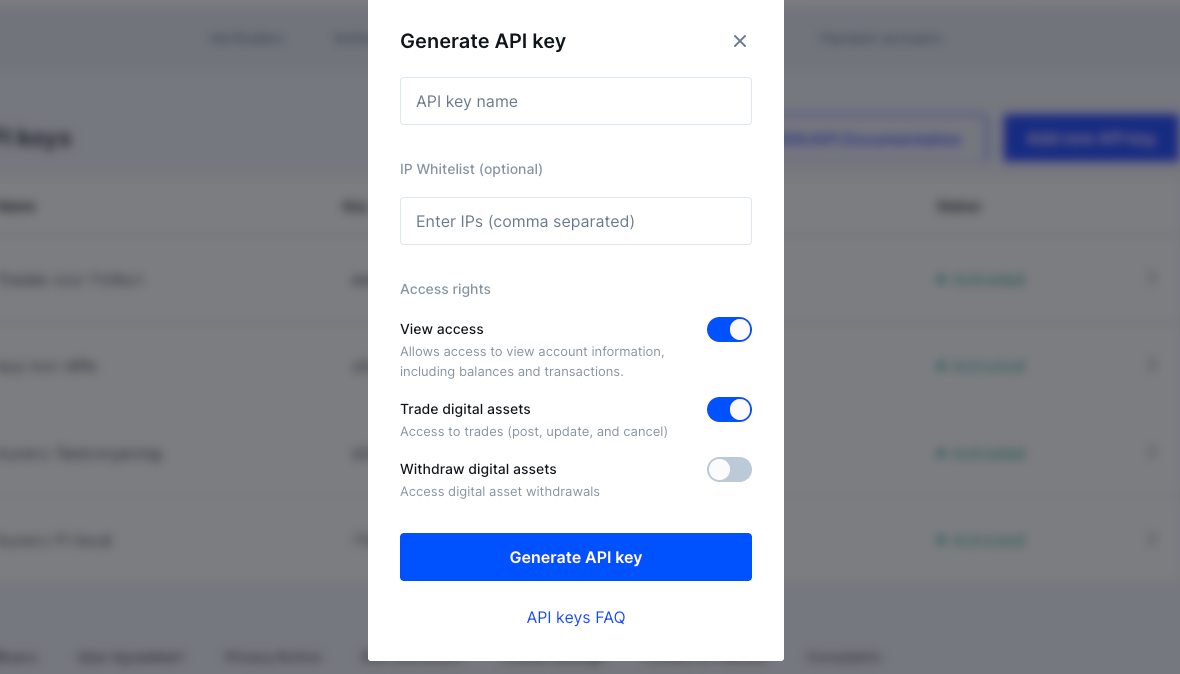Viewport: 1180px width, 674px height.
Task: Focus the API key name input field
Action: pyautogui.click(x=576, y=101)
